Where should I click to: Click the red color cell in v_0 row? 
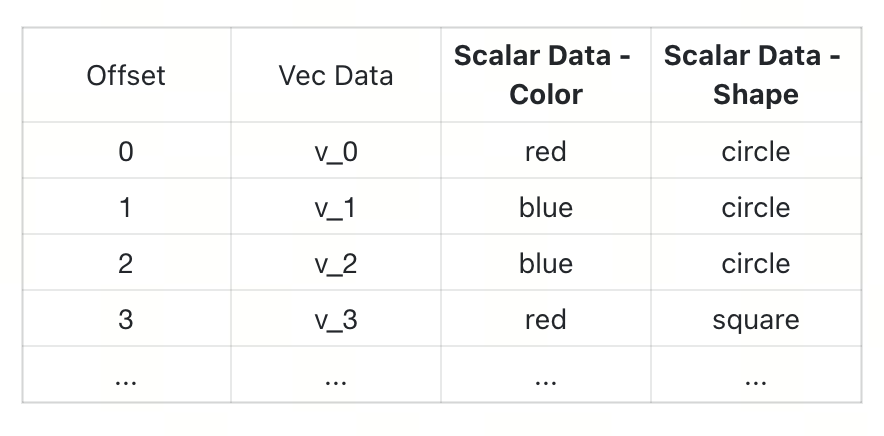(x=545, y=151)
